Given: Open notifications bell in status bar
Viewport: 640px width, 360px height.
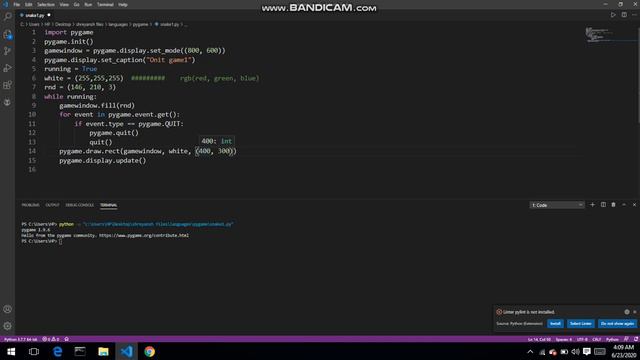Looking at the screenshot, I should click(636, 339).
